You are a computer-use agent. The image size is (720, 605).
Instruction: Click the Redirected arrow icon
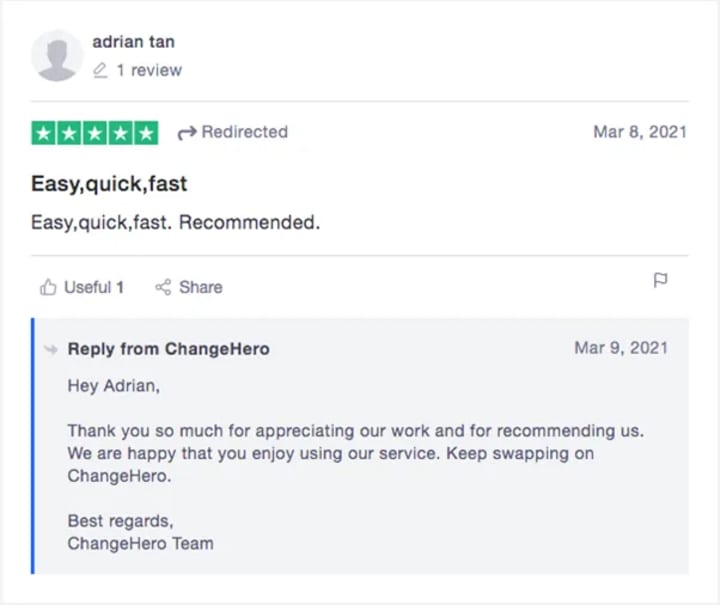pos(186,133)
